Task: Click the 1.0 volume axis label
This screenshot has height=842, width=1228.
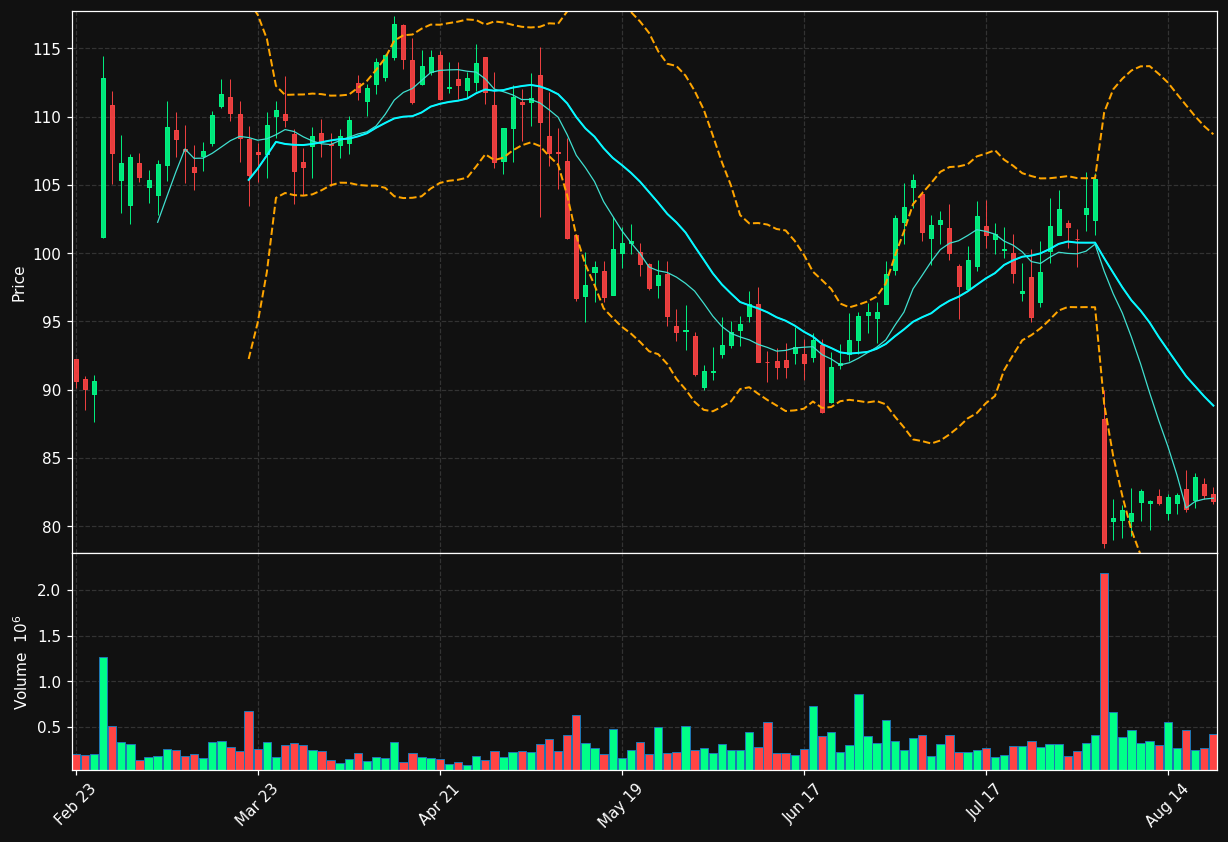Action: pyautogui.click(x=50, y=682)
